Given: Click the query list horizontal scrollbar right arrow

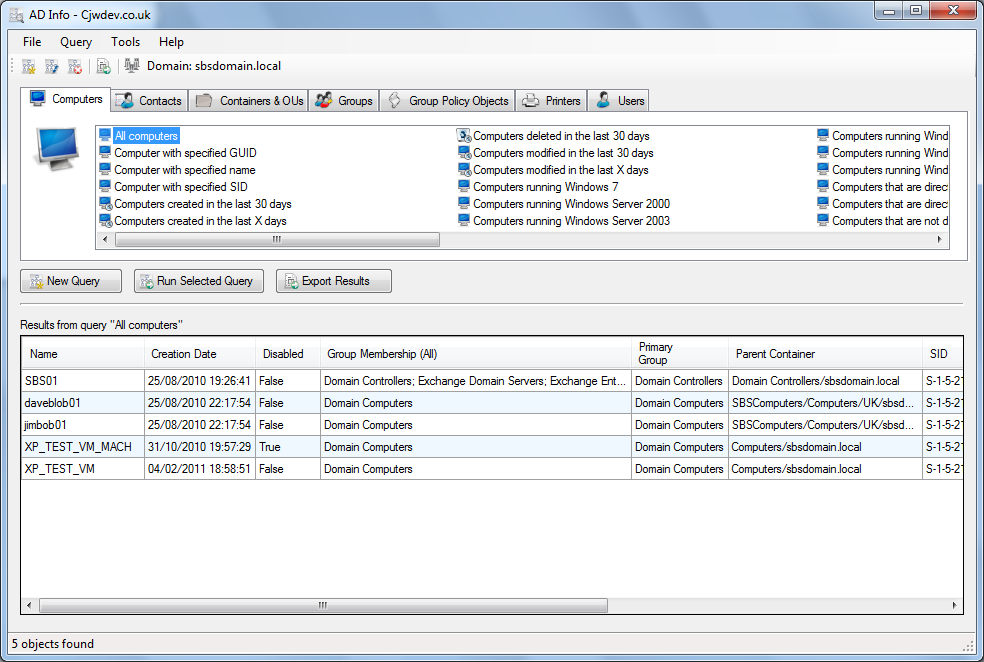Looking at the screenshot, I should click(x=939, y=240).
